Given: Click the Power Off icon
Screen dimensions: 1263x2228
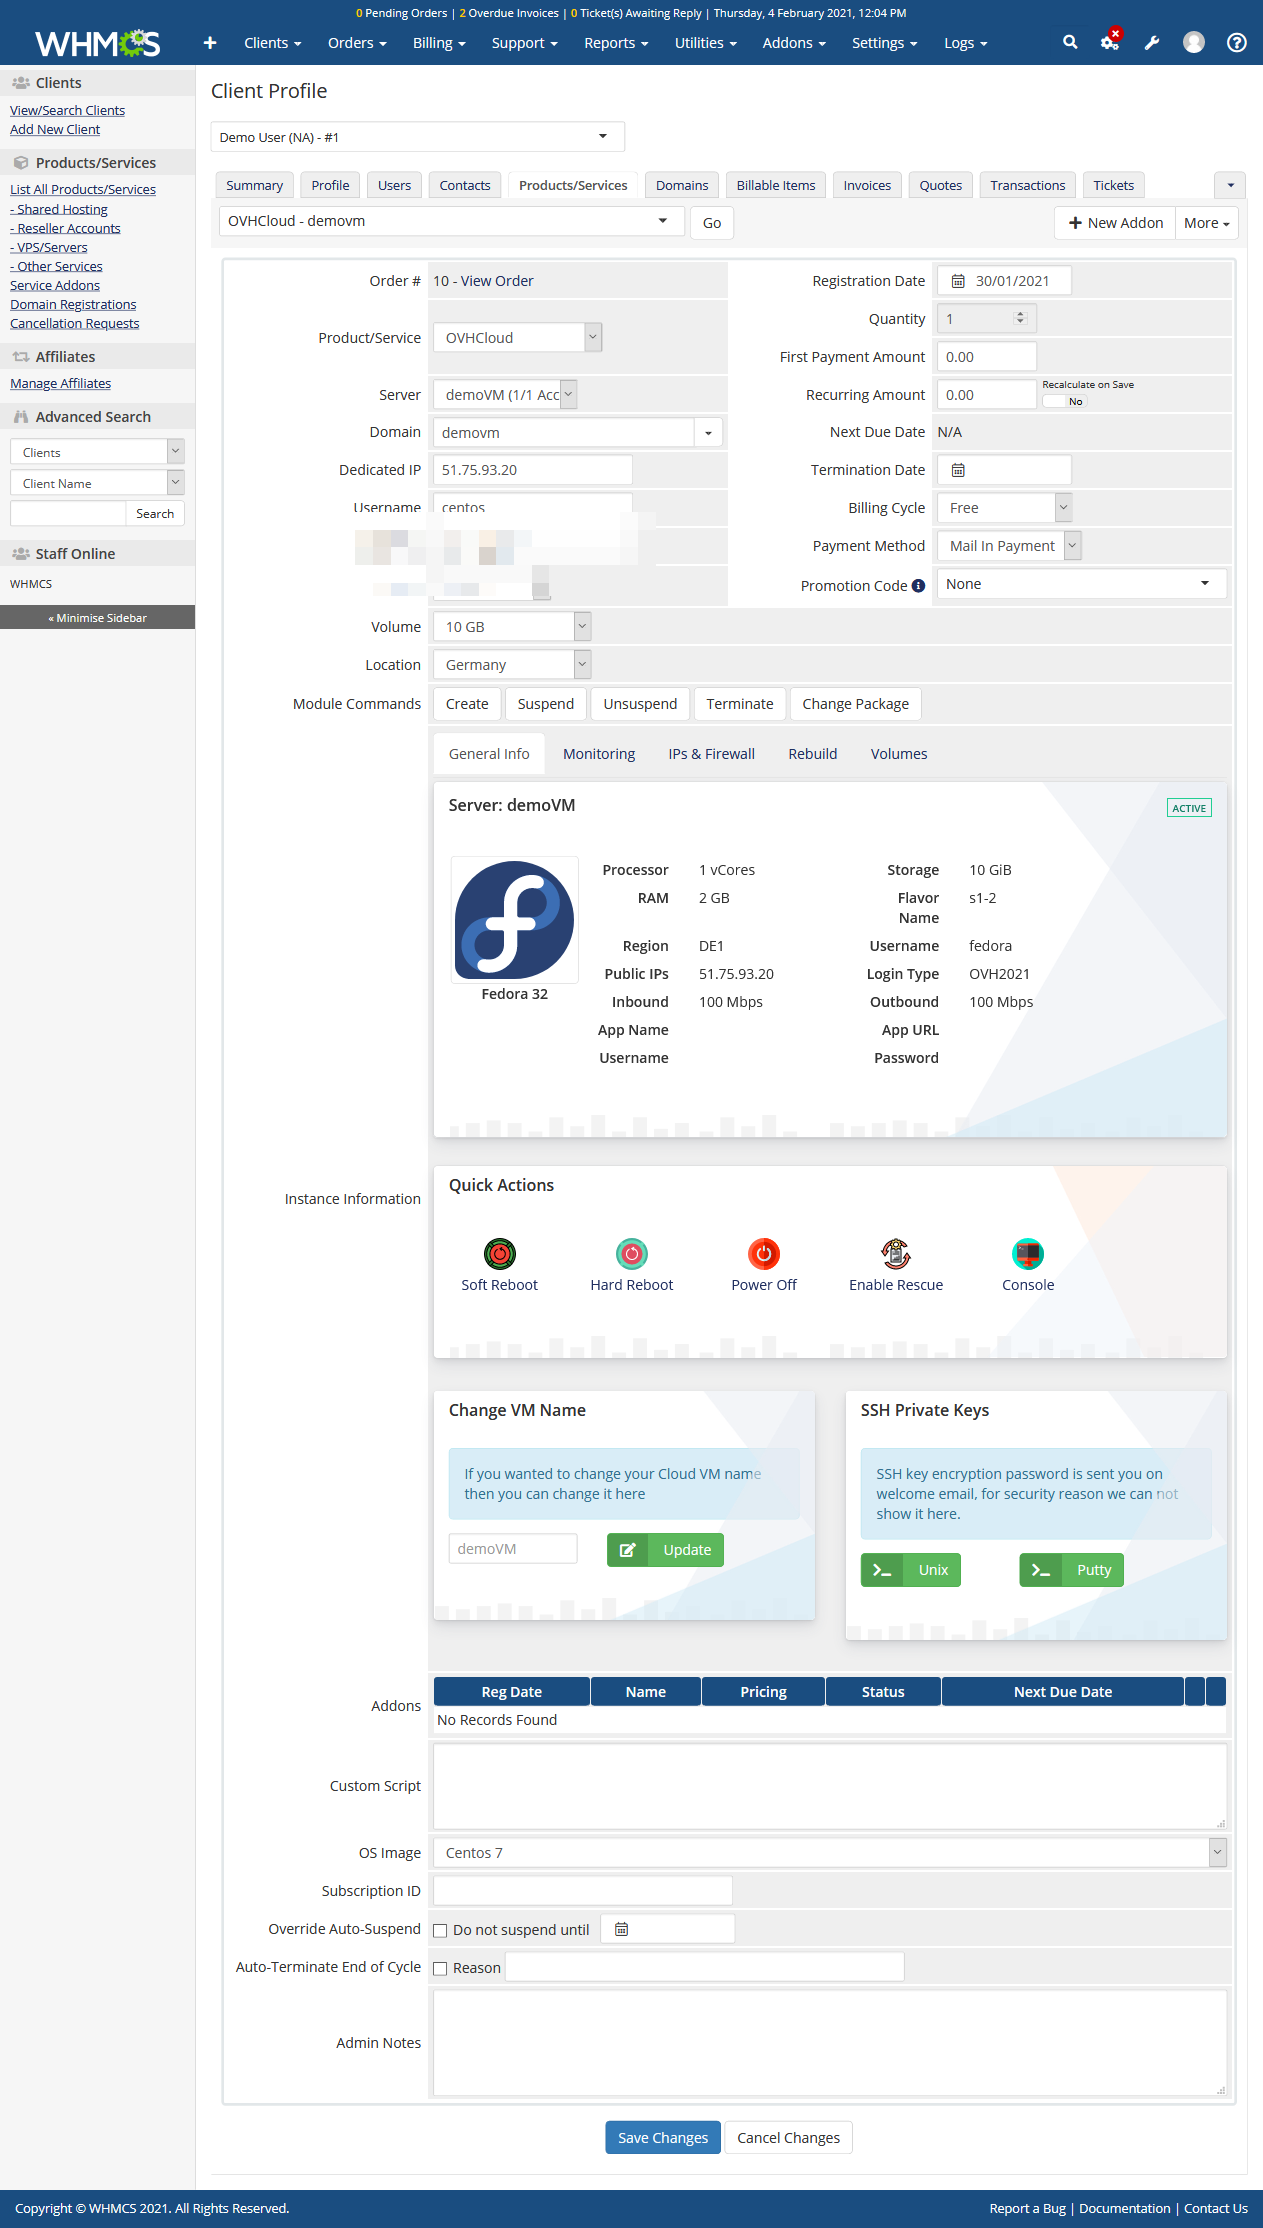Looking at the screenshot, I should coord(764,1253).
